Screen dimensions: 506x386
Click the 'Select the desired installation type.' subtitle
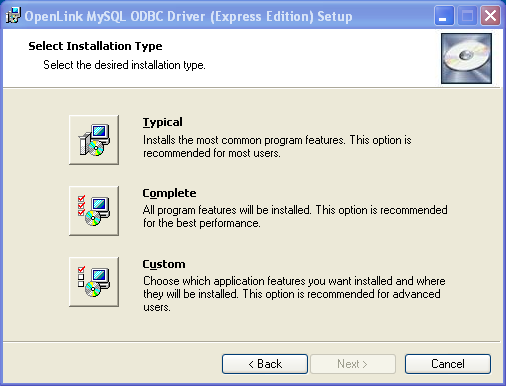tap(124, 65)
